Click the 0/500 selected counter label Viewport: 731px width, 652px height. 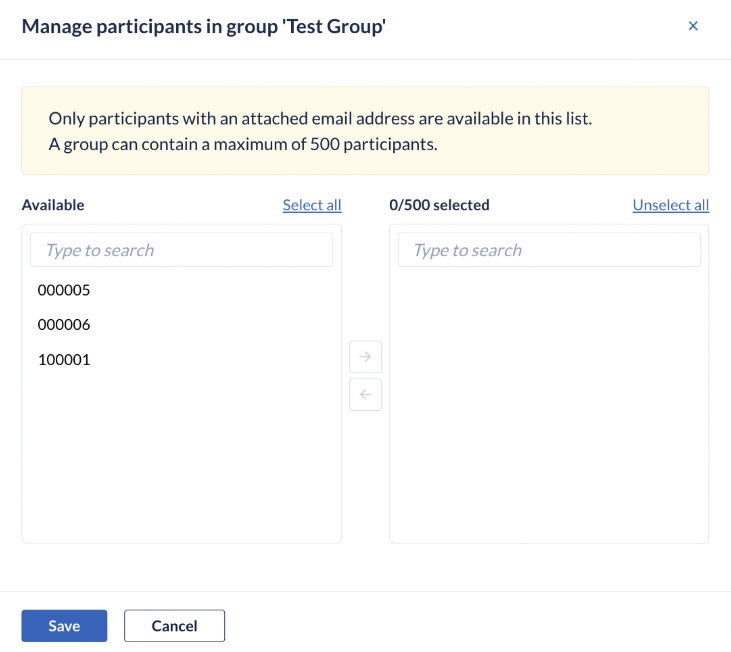(x=439, y=205)
